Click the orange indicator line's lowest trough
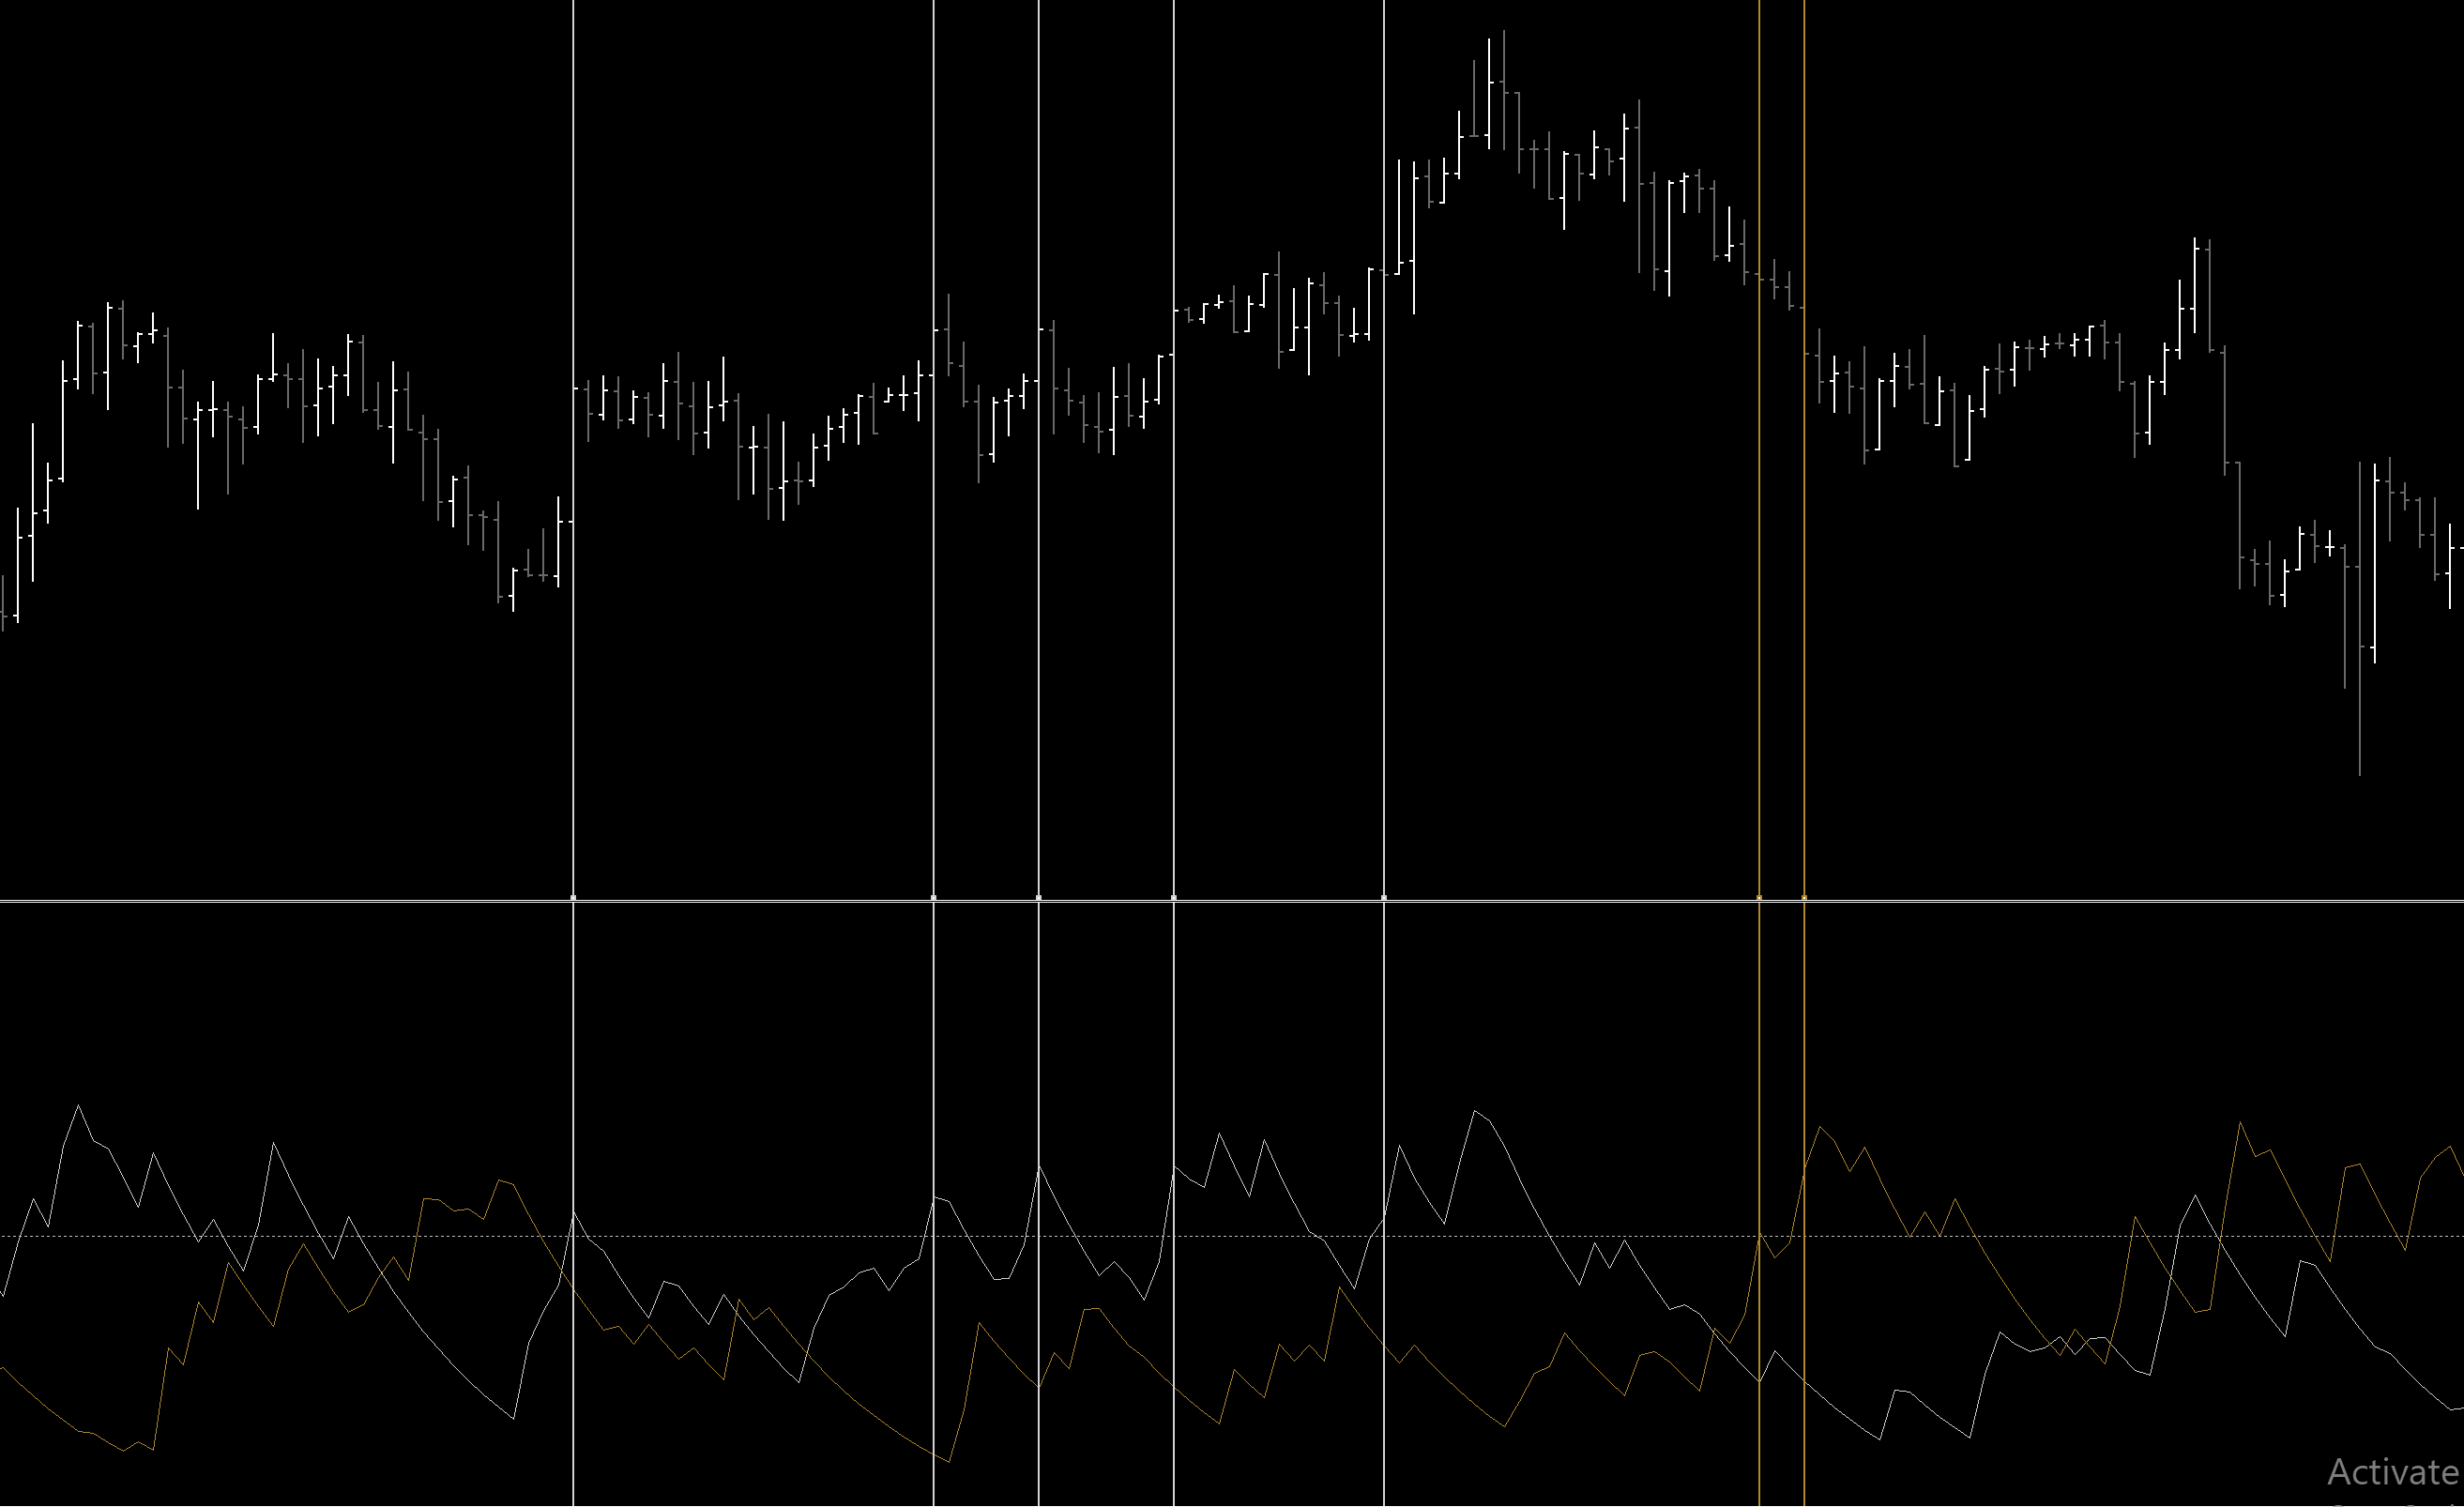2464x1507 pixels. pyautogui.click(x=948, y=1462)
